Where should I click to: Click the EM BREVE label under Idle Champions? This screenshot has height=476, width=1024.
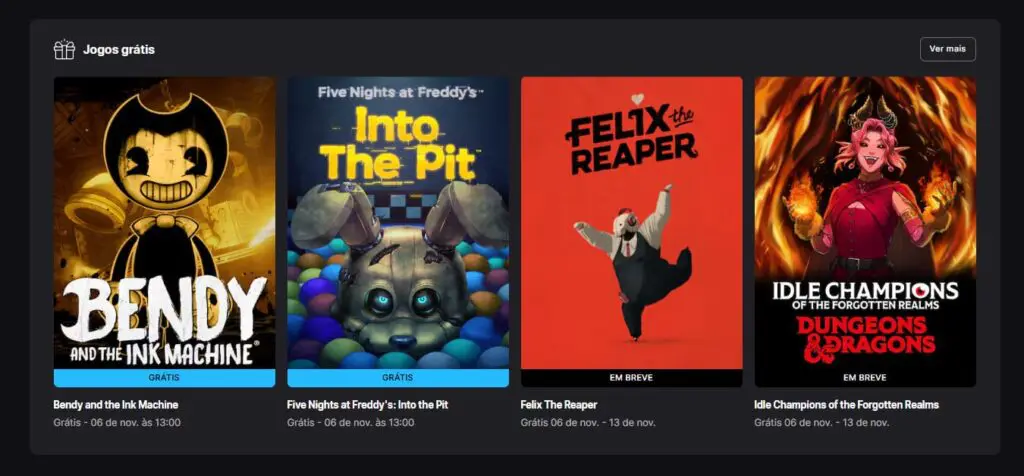point(865,378)
